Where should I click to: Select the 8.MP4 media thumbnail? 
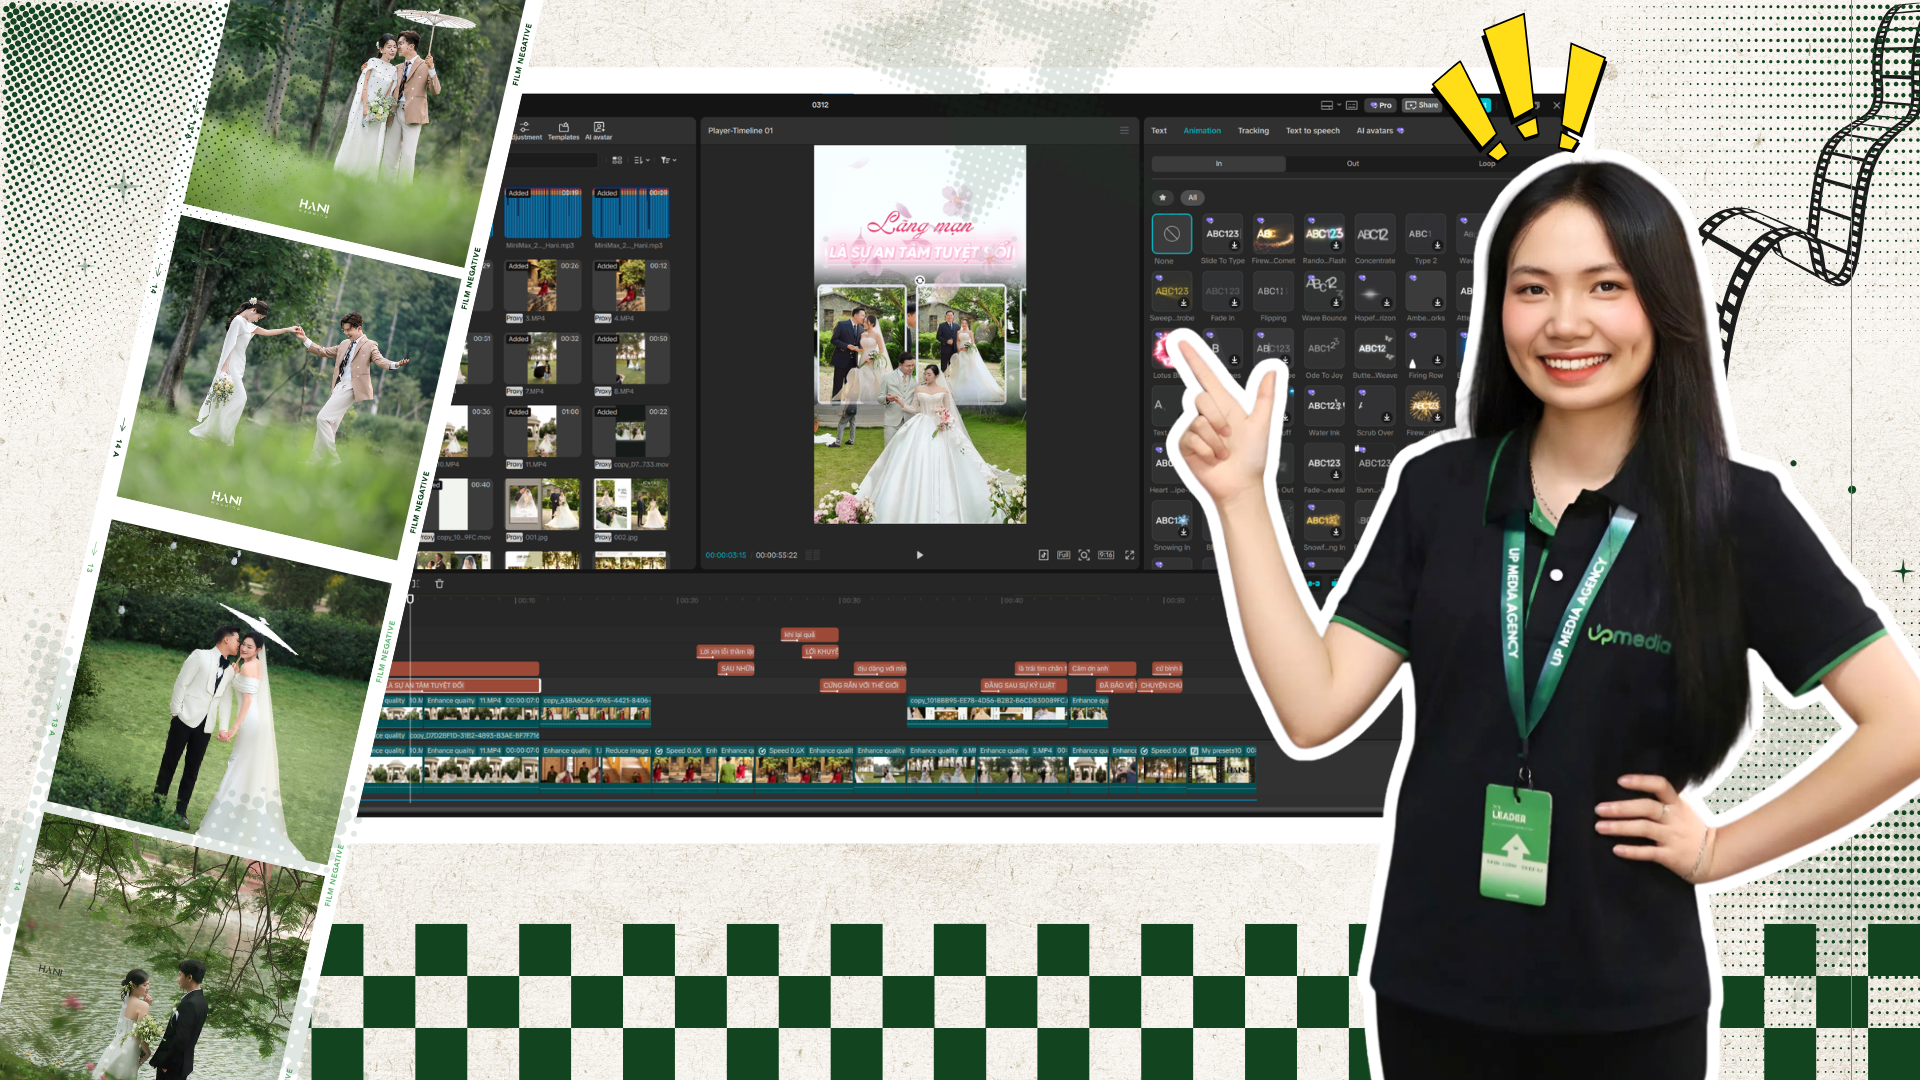tap(631, 359)
